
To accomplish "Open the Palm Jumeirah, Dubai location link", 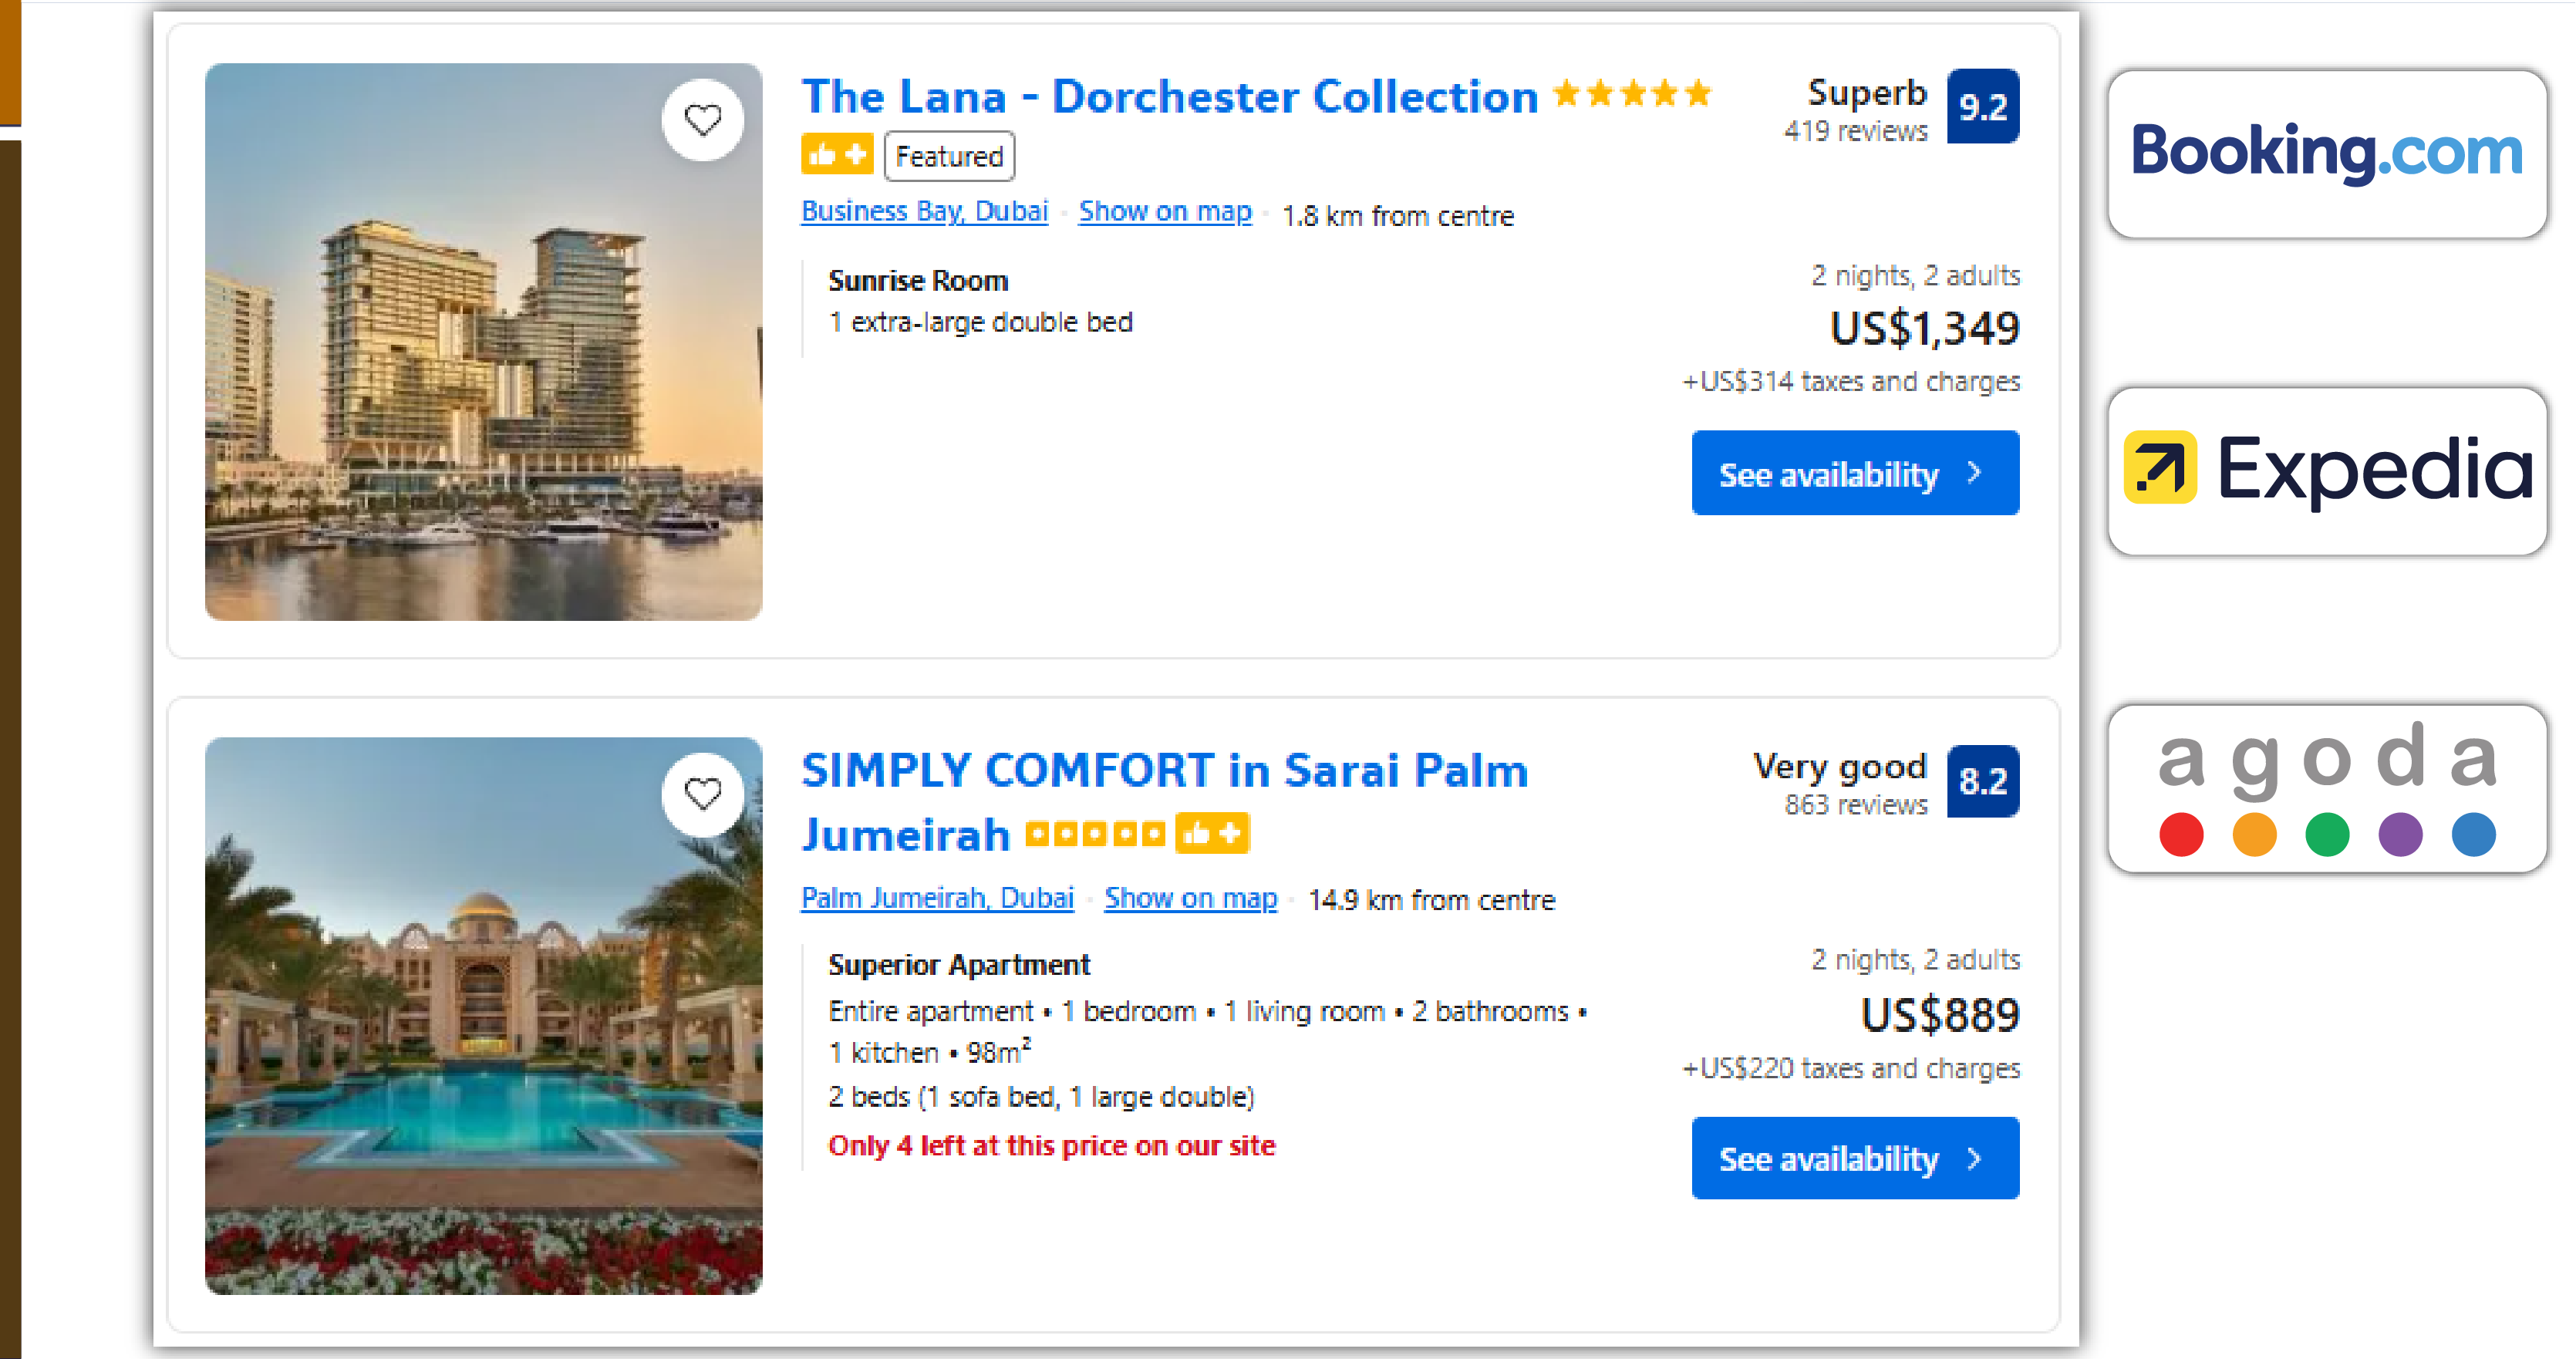I will [937, 898].
